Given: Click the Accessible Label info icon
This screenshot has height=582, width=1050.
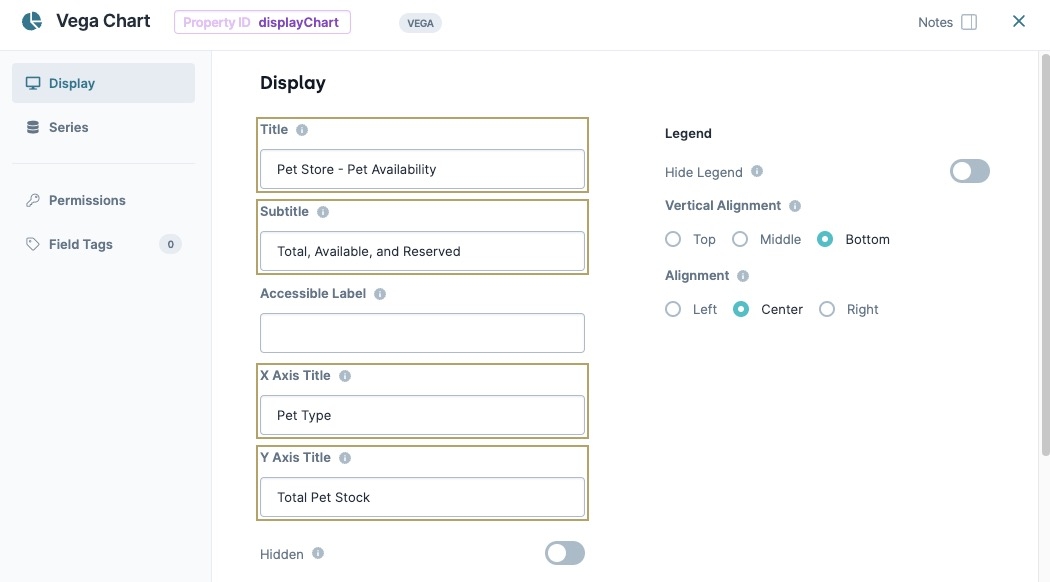Looking at the screenshot, I should (x=380, y=294).
